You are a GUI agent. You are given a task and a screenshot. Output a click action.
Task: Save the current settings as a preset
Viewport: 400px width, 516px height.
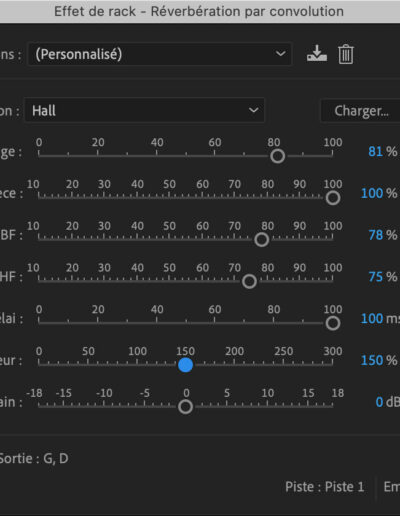point(317,54)
